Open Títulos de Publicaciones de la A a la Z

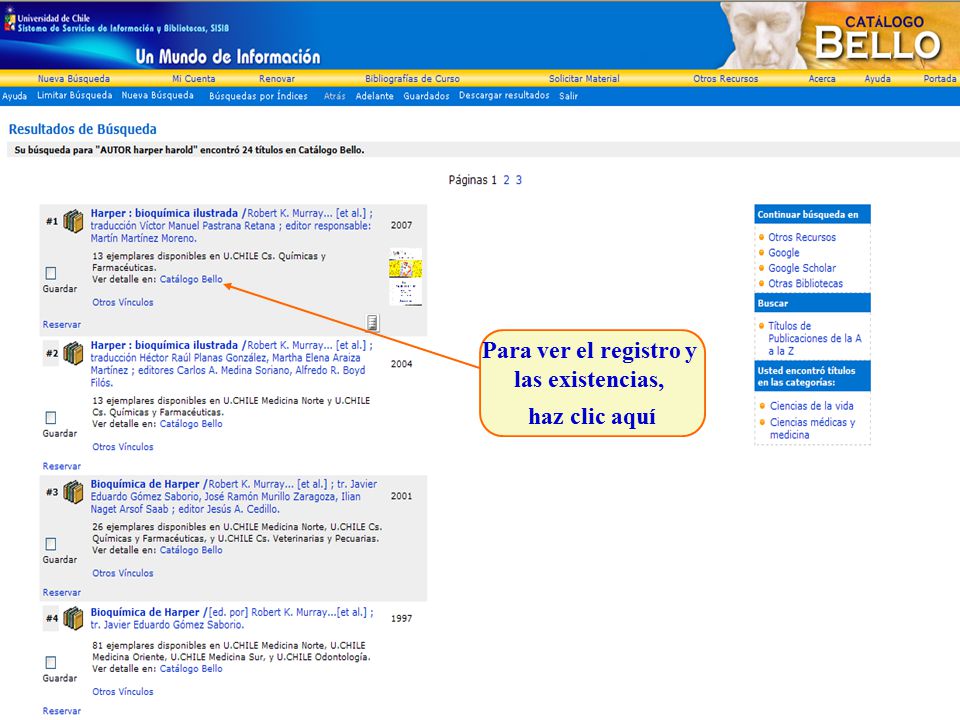coord(814,338)
